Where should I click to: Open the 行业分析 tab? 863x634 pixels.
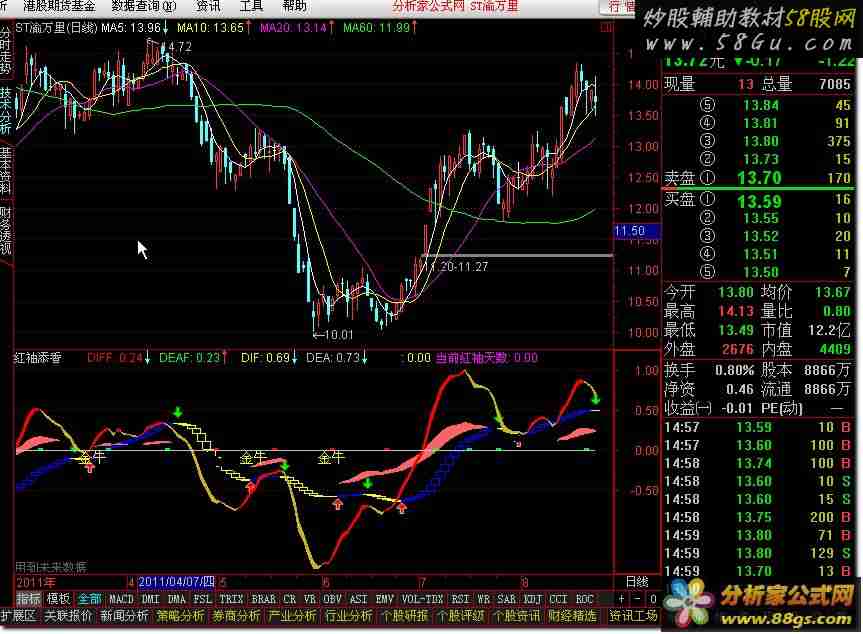point(349,616)
